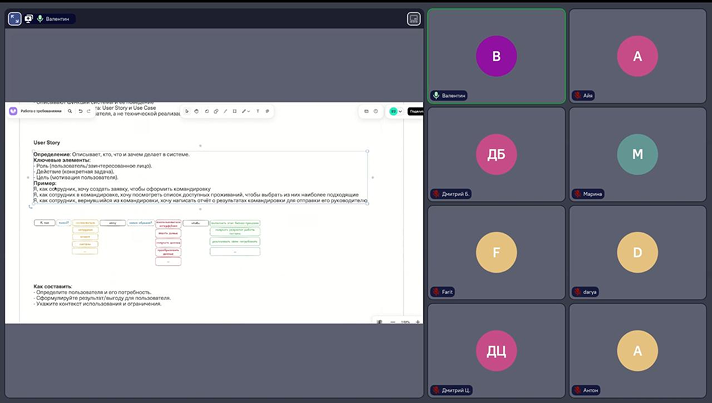The width and height of the screenshot is (712, 403).
Task: Click the 'User Story' heading text
Action: tap(47, 143)
